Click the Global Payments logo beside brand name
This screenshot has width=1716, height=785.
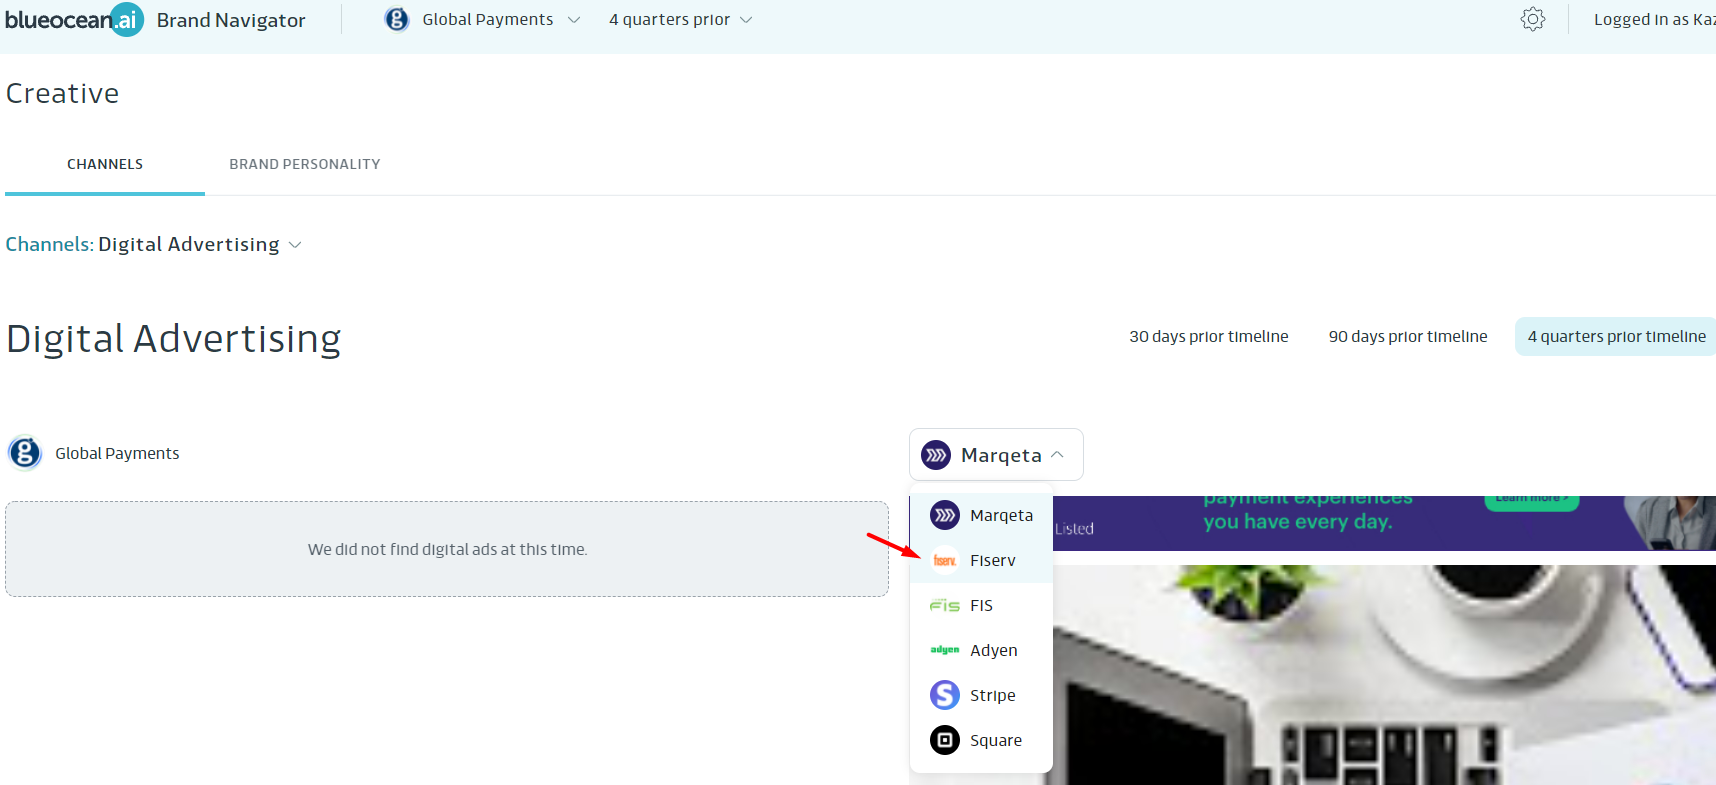click(24, 453)
